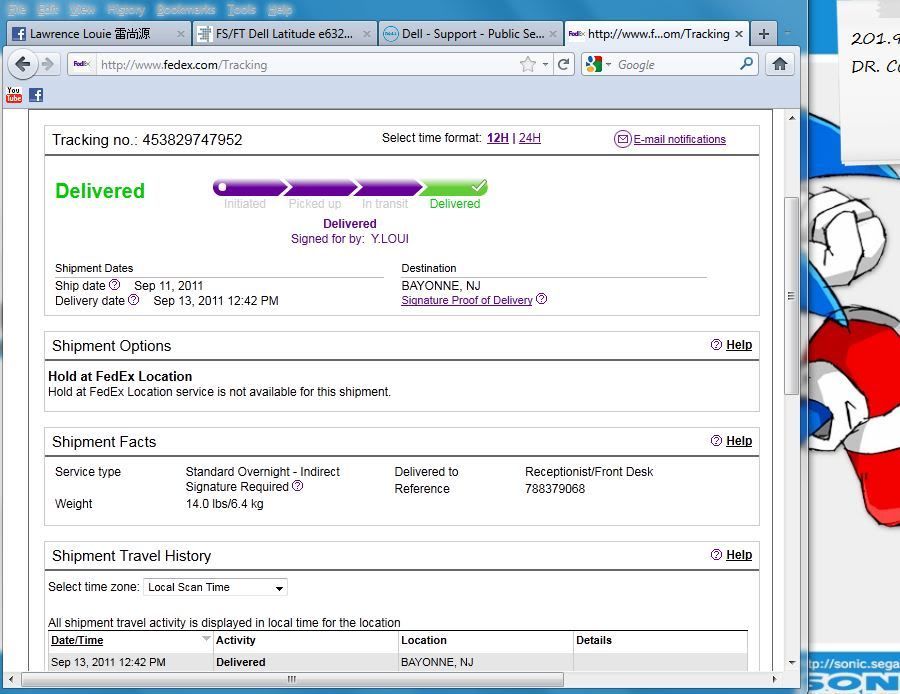Open the Tools menu
The width and height of the screenshot is (900, 694).
point(241,9)
